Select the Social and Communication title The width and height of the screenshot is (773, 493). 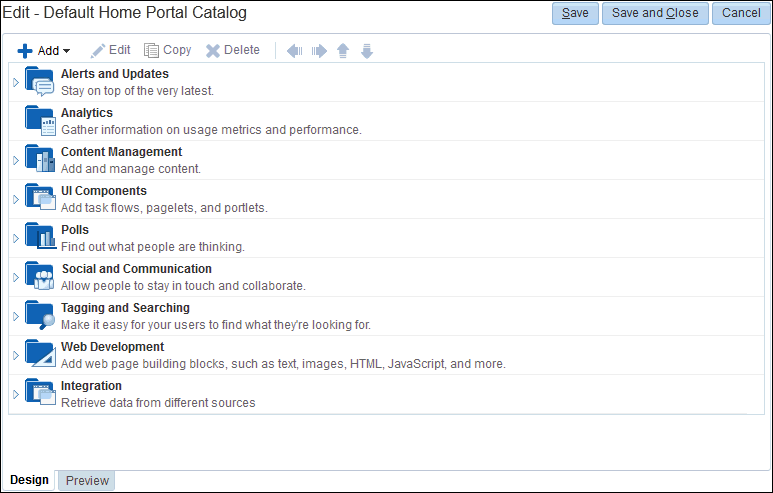click(137, 269)
